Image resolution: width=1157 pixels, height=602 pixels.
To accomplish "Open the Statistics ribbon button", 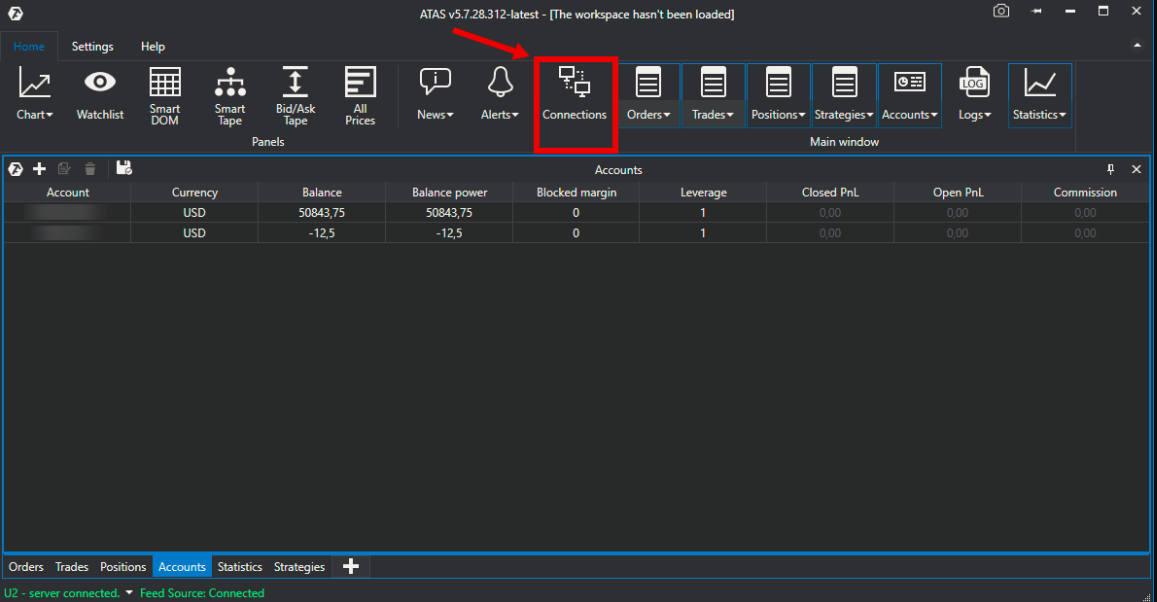I will coord(1039,94).
